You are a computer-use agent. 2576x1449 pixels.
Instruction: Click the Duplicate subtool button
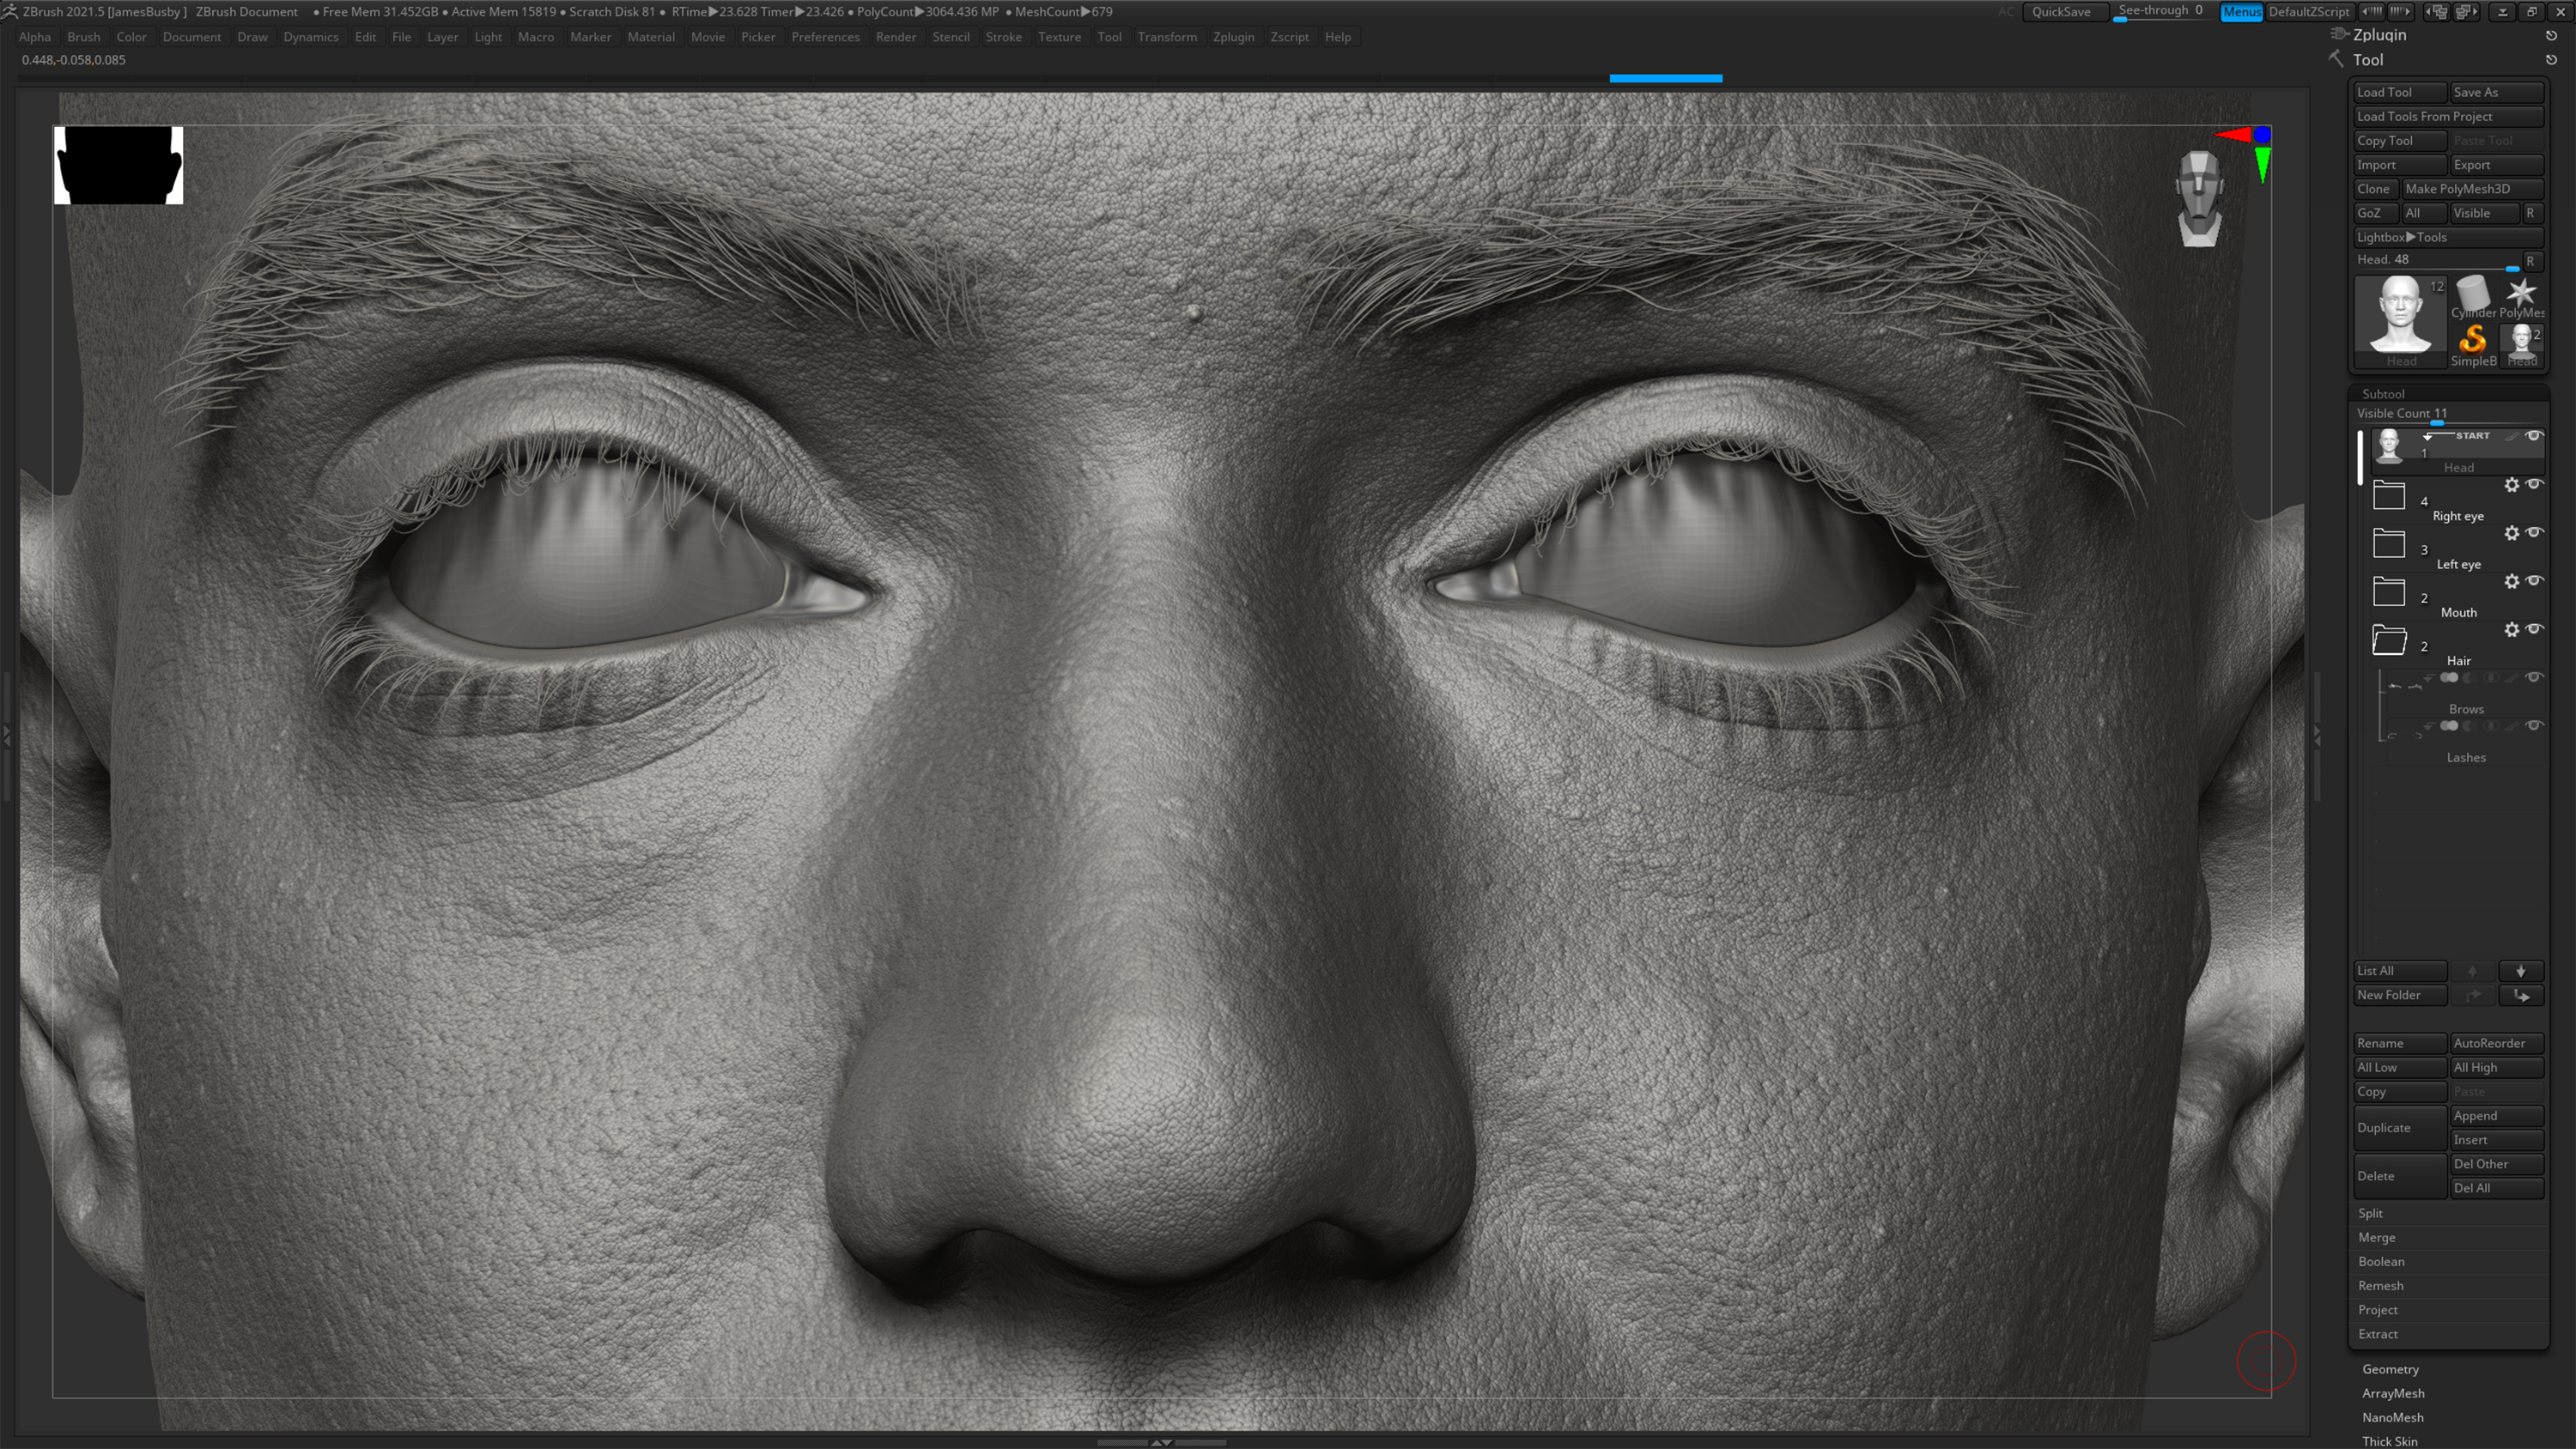pyautogui.click(x=2398, y=1128)
